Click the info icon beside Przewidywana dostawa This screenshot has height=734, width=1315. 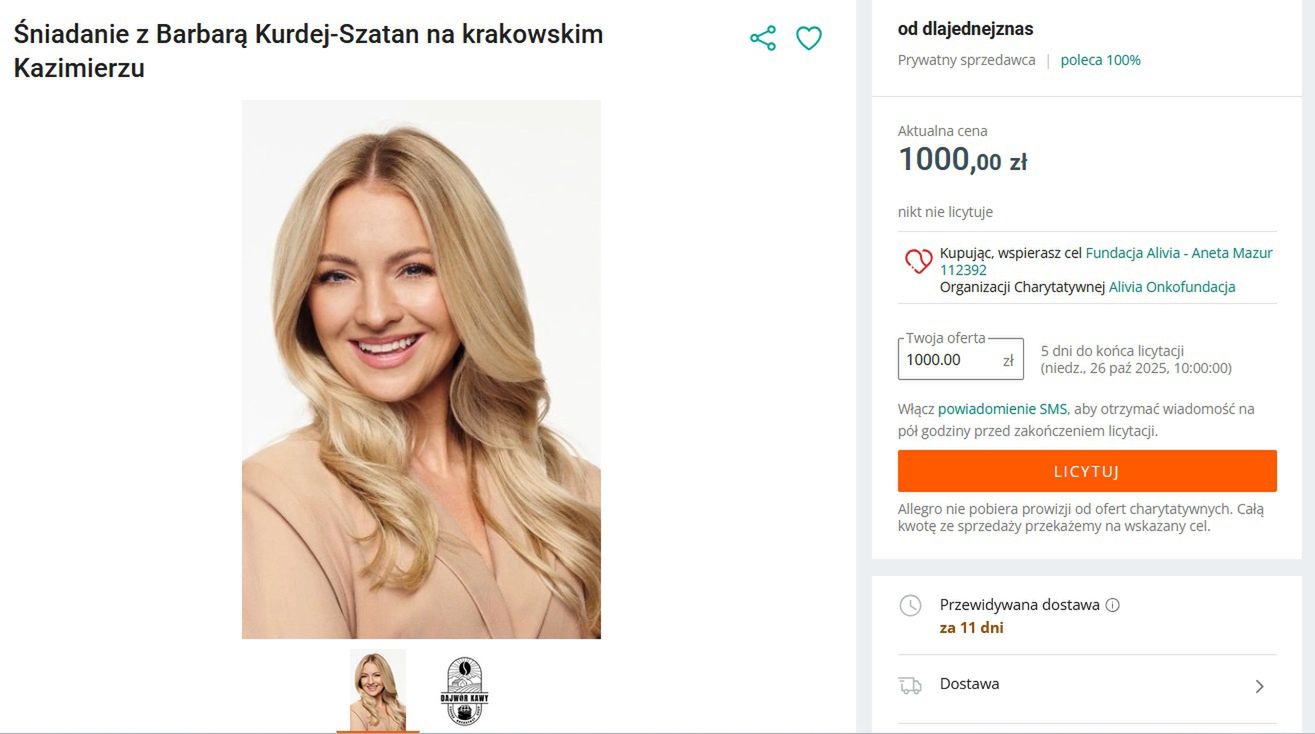pos(1113,605)
